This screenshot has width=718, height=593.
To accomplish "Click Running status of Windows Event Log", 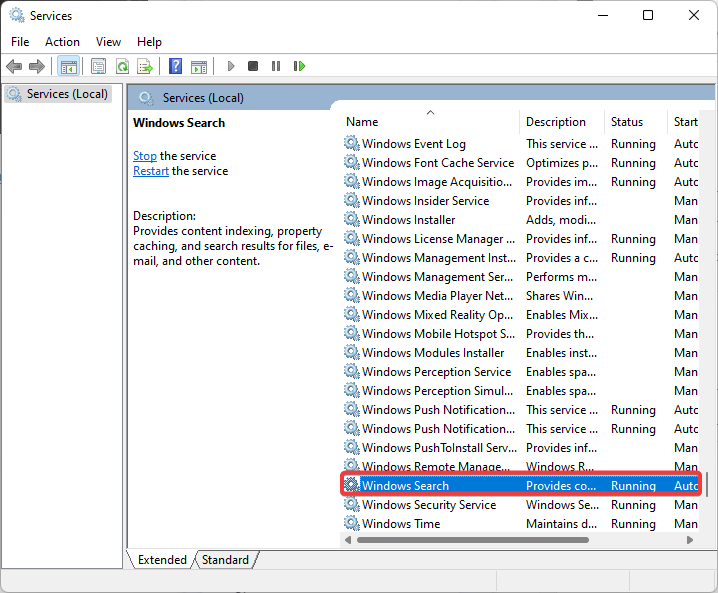I will coord(633,144).
